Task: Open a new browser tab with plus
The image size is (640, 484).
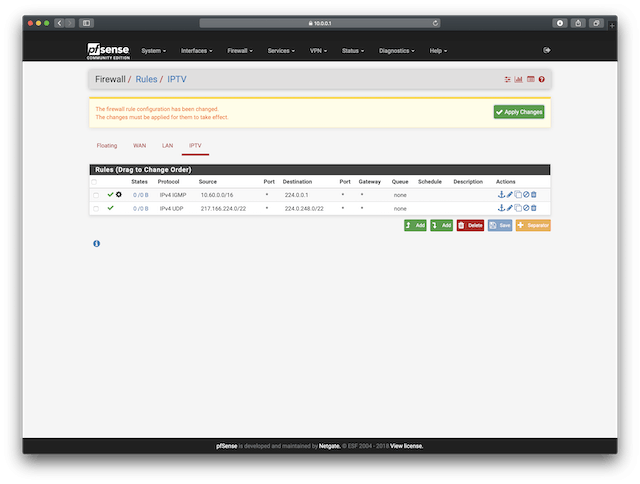Action: click(612, 26)
